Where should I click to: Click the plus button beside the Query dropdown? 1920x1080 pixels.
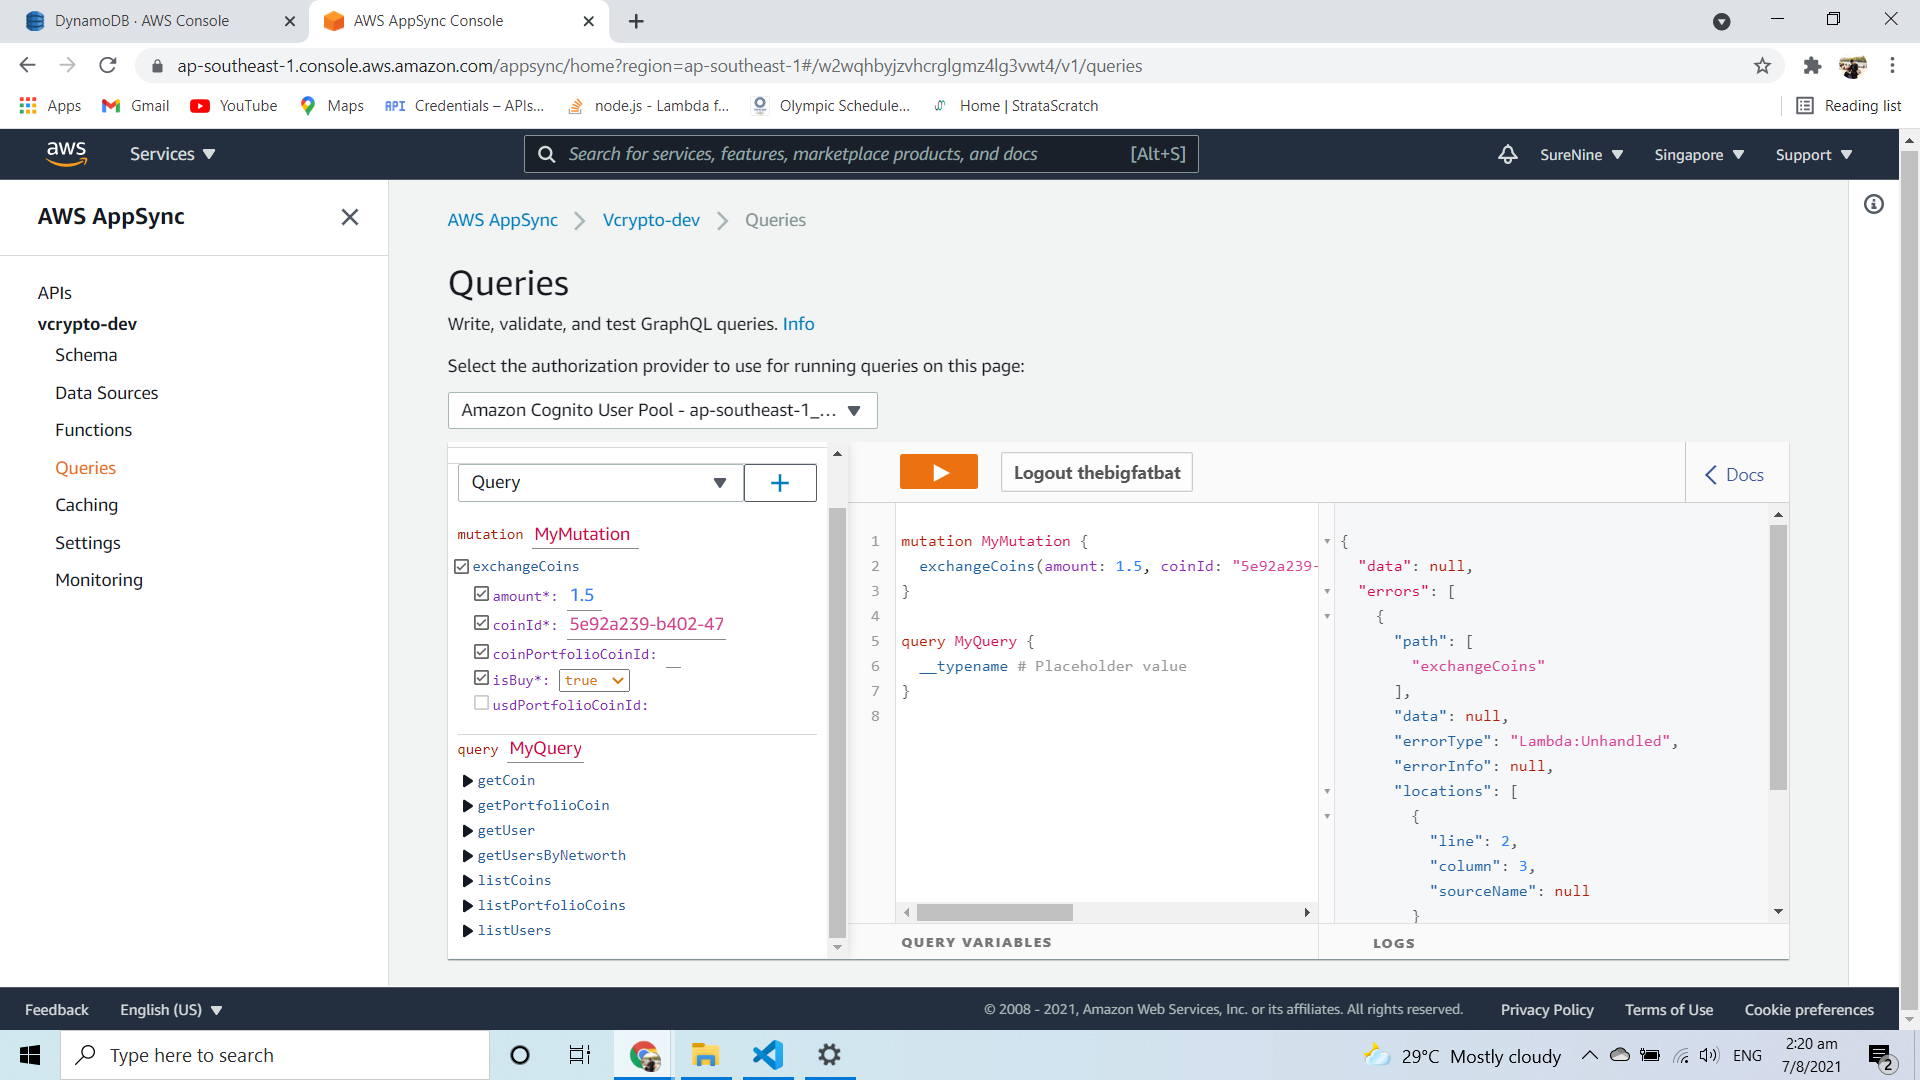point(780,483)
